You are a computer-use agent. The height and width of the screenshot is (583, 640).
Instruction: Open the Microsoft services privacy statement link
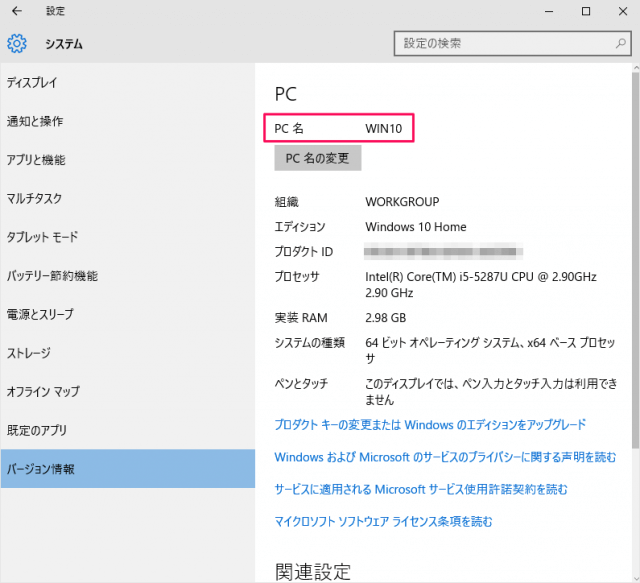[x=445, y=457]
